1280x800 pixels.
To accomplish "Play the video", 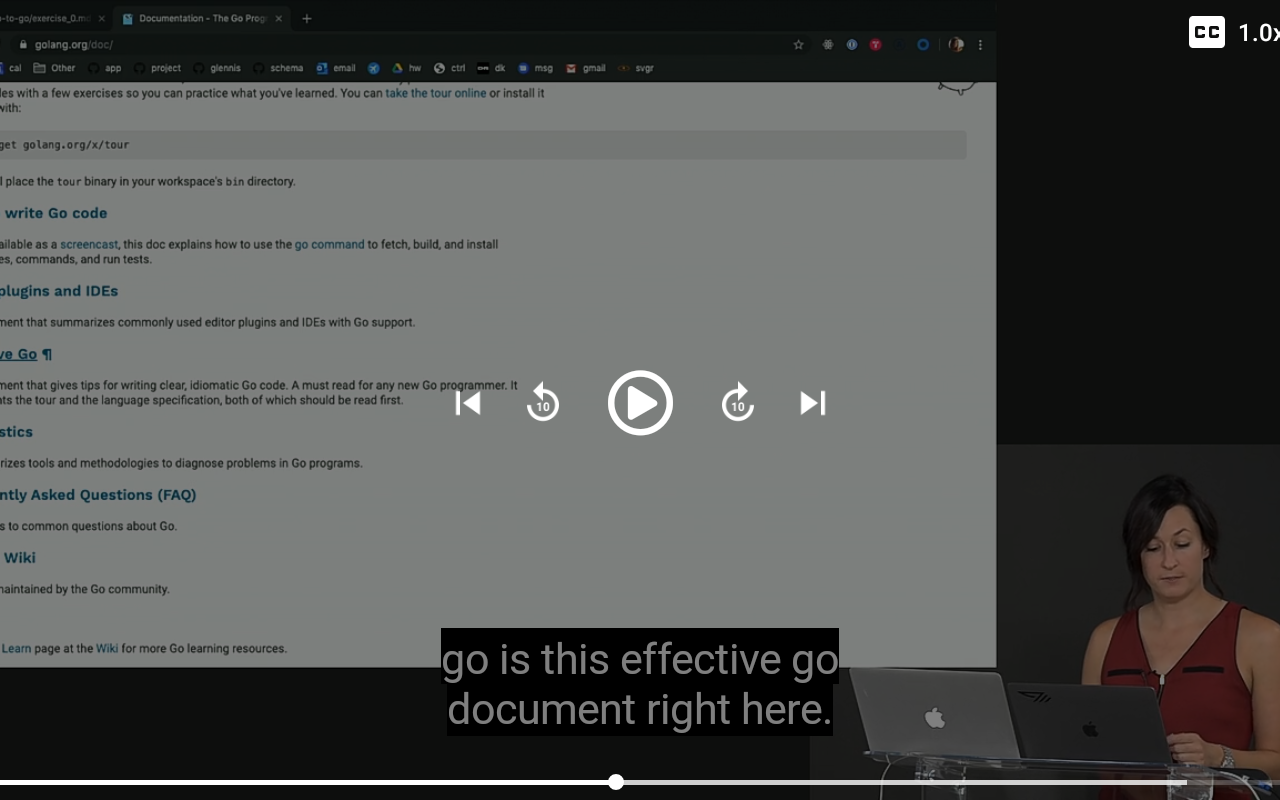I will [640, 403].
